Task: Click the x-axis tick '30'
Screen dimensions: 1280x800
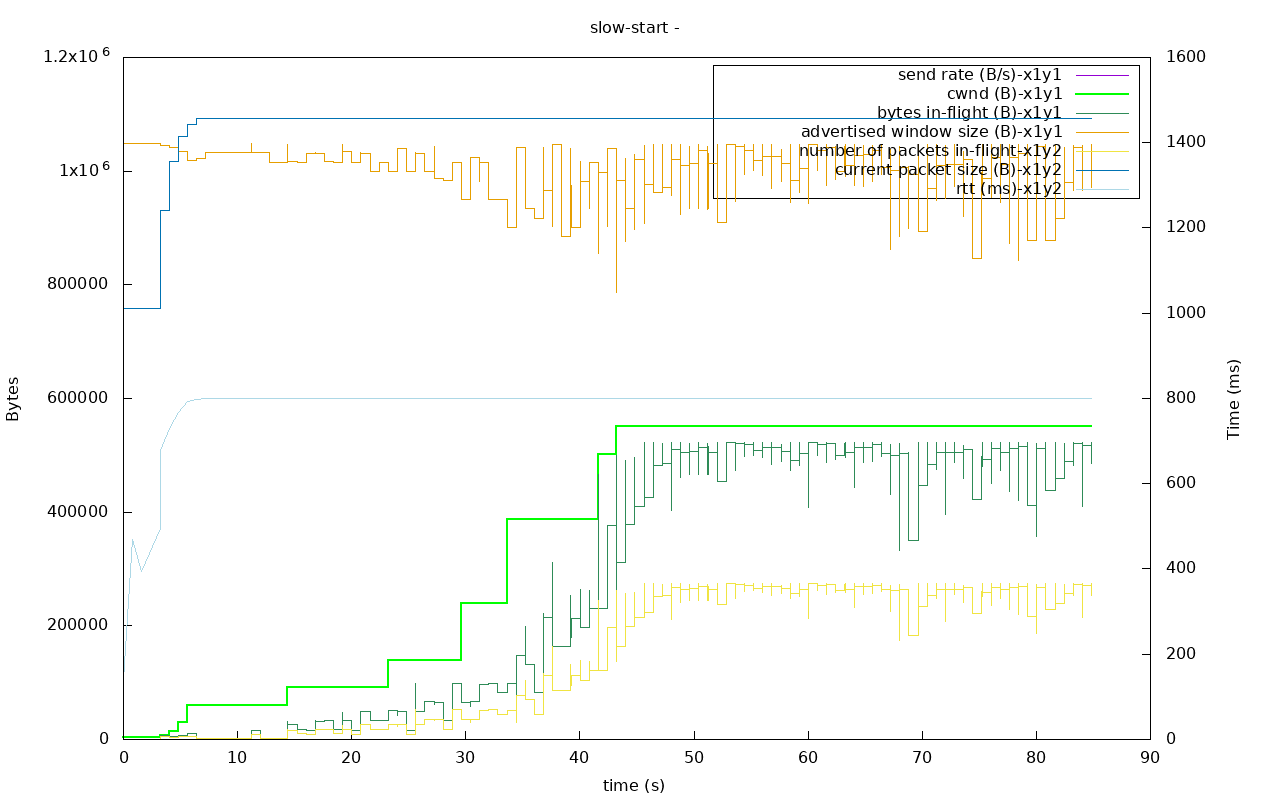Action: [x=465, y=757]
